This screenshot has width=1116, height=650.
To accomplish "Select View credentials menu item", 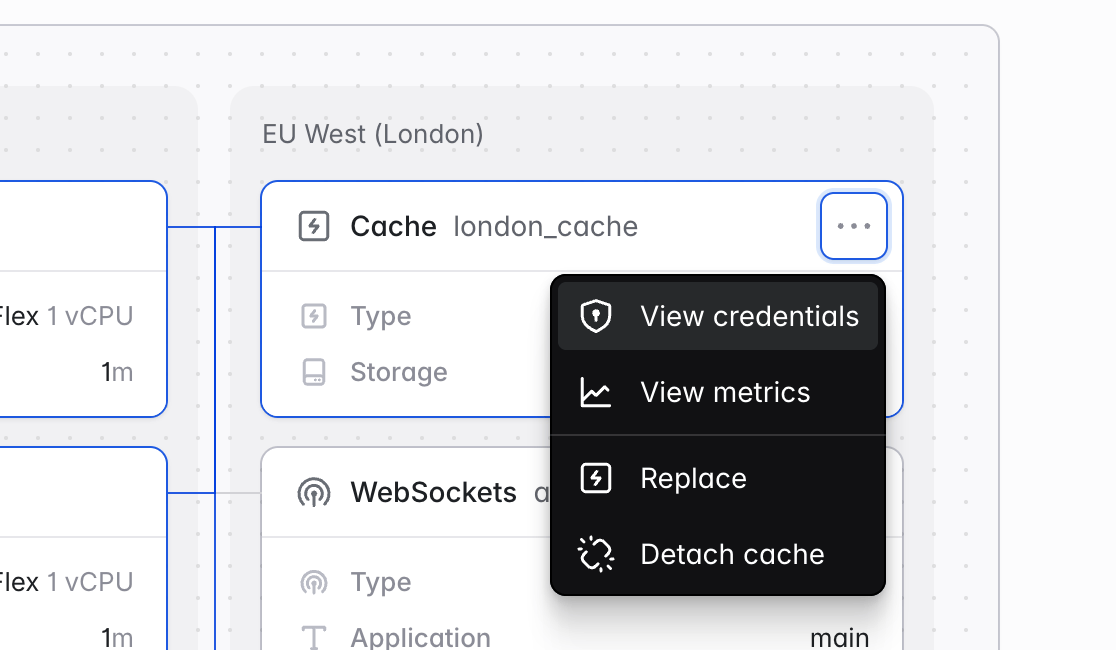I will tap(717, 316).
